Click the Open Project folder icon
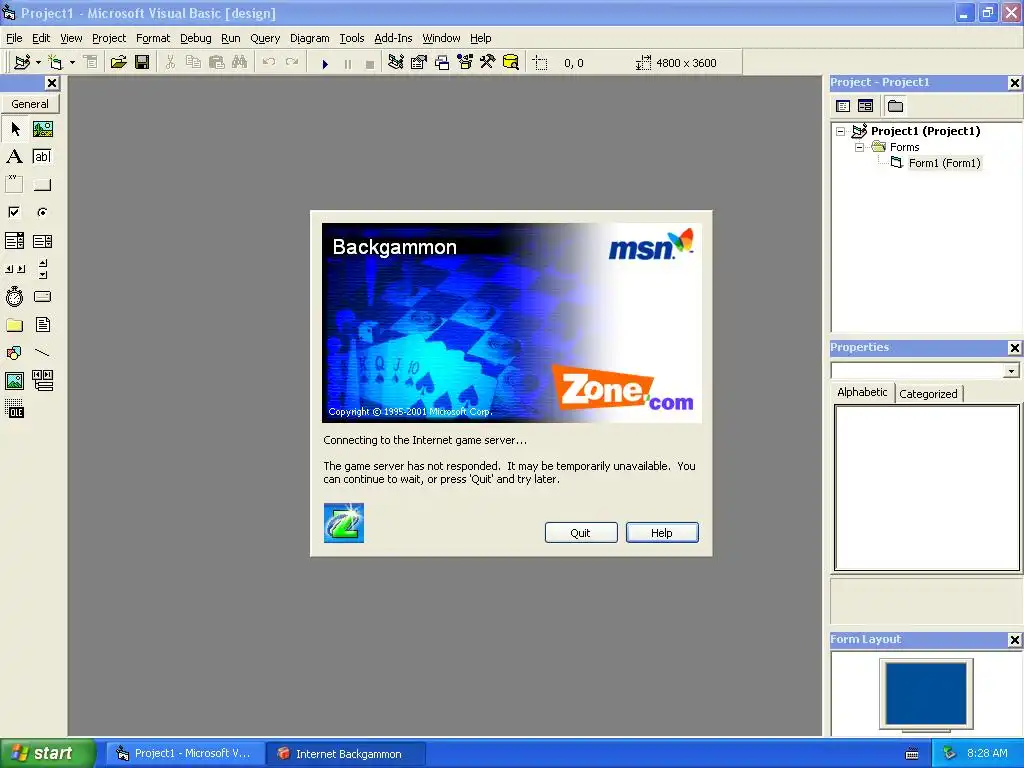This screenshot has height=768, width=1024. (x=118, y=63)
